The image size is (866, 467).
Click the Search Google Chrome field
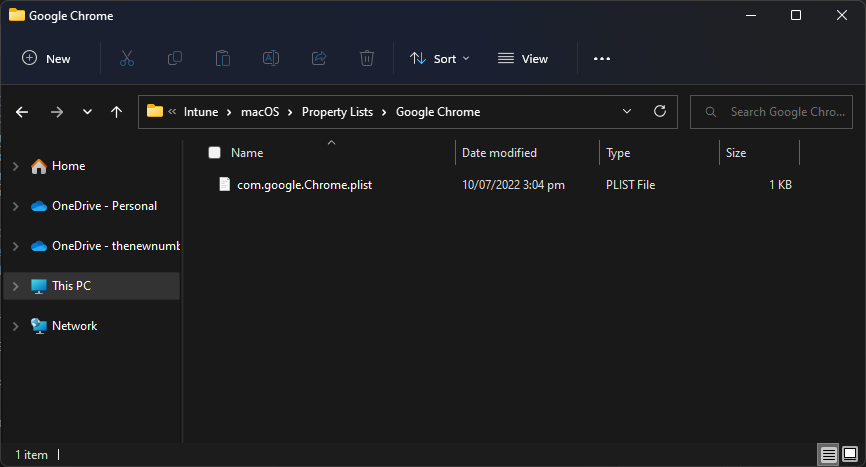click(772, 112)
